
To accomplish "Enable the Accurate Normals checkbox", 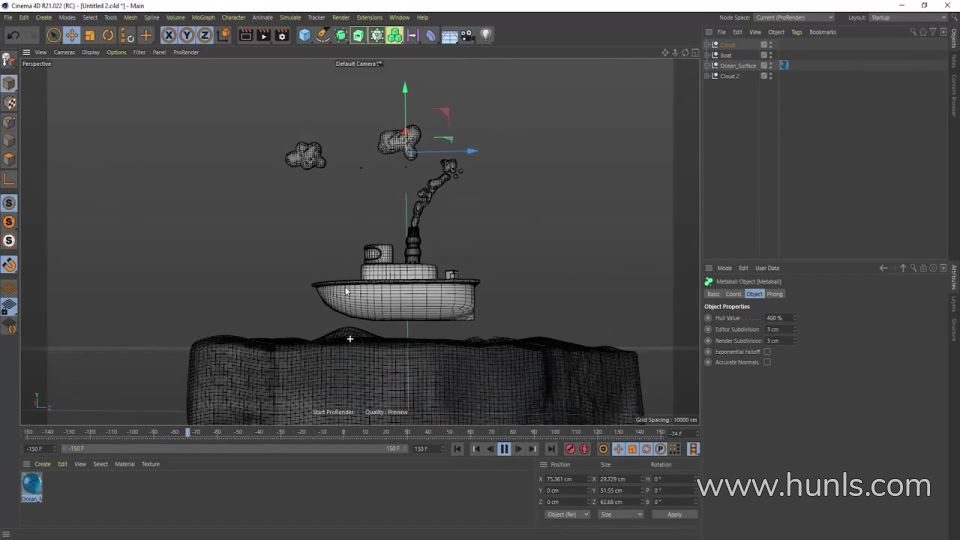I will (x=767, y=362).
